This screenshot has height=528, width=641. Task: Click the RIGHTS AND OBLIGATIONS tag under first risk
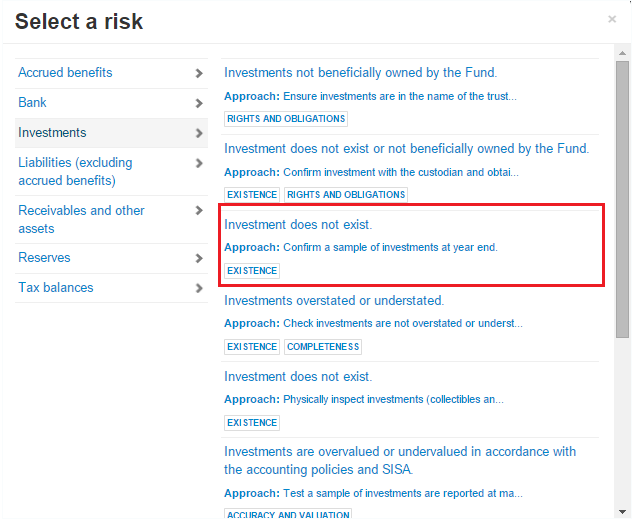tap(286, 119)
